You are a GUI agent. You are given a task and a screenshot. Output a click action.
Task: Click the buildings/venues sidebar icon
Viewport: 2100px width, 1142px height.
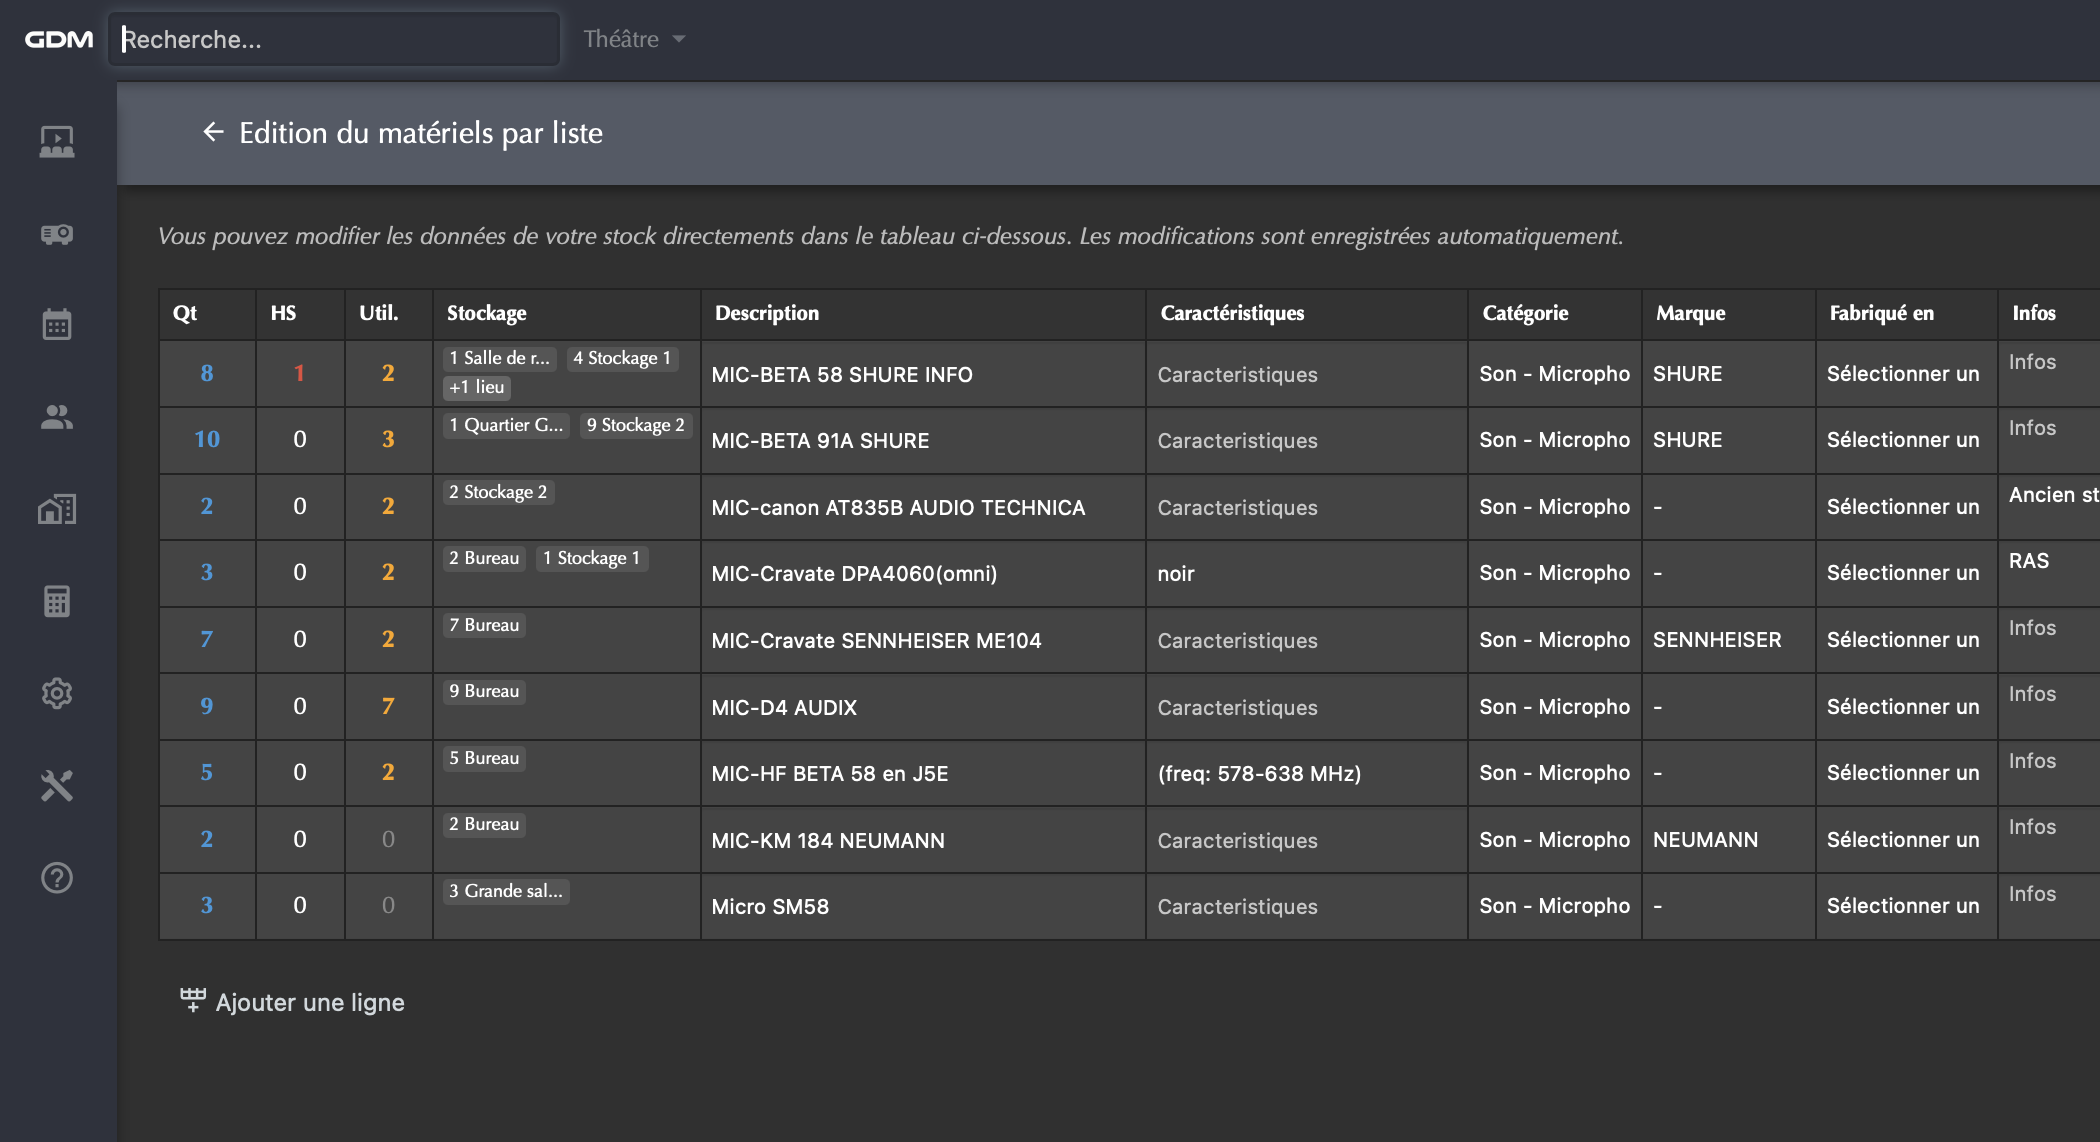(57, 509)
